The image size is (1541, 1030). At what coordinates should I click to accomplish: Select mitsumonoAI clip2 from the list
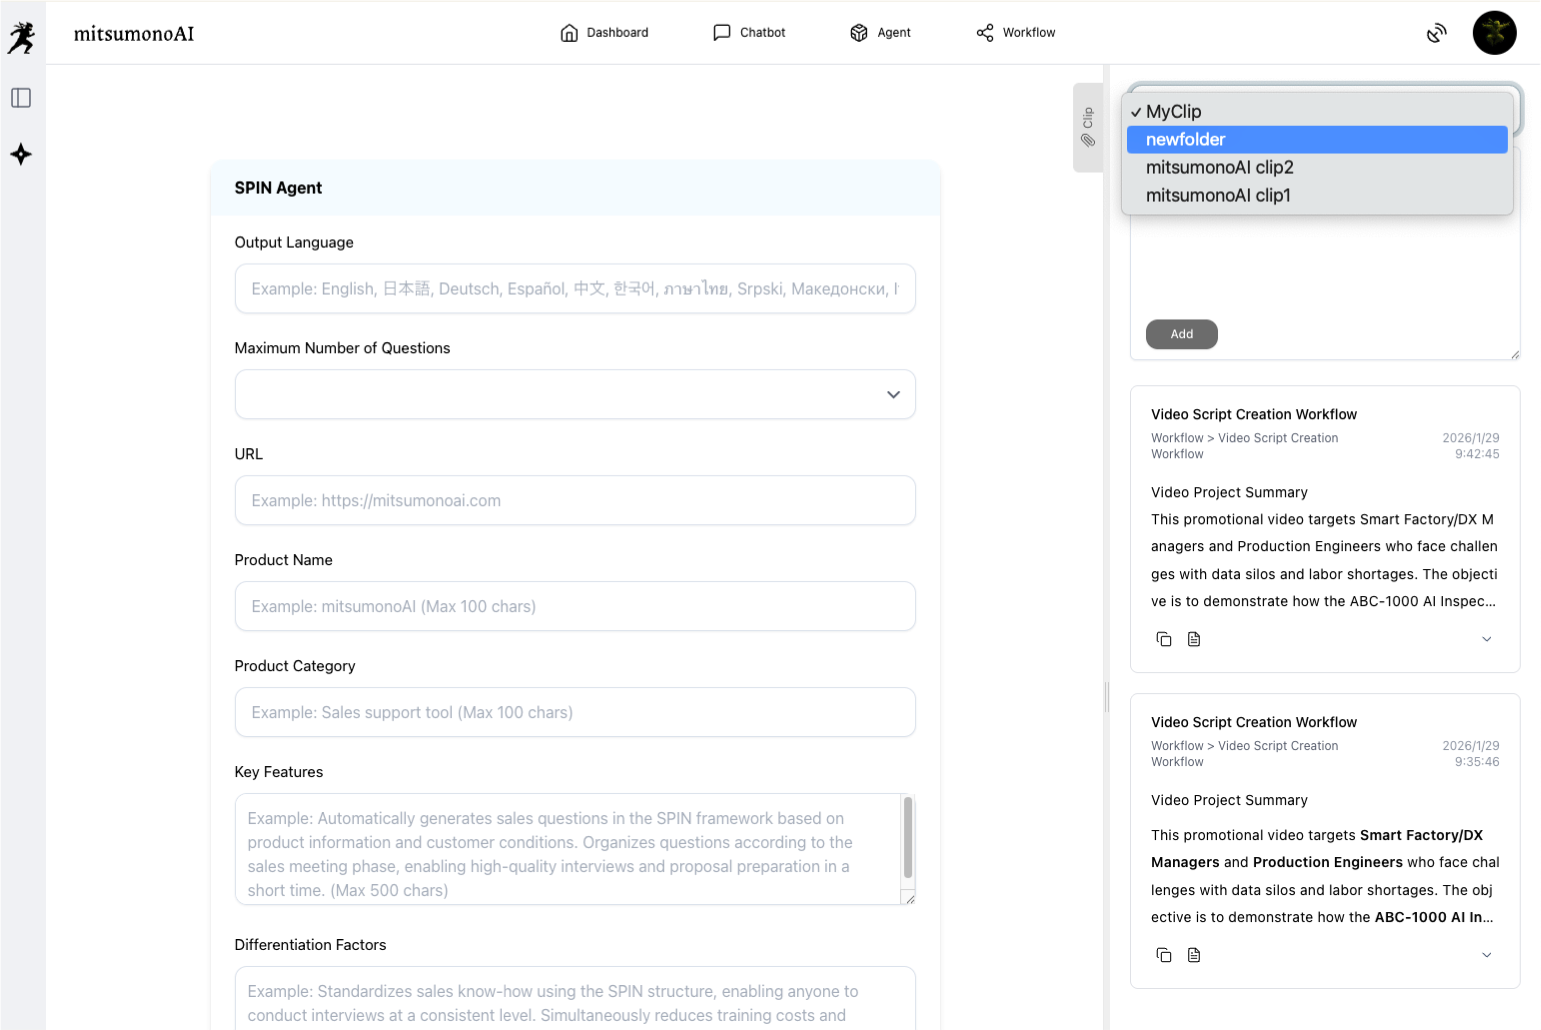point(1219,168)
